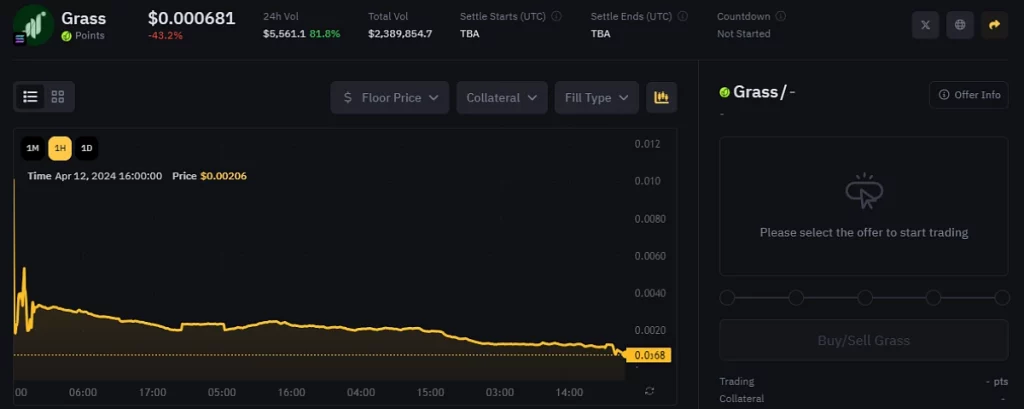Toggle the candlestick chart icon button

661,97
